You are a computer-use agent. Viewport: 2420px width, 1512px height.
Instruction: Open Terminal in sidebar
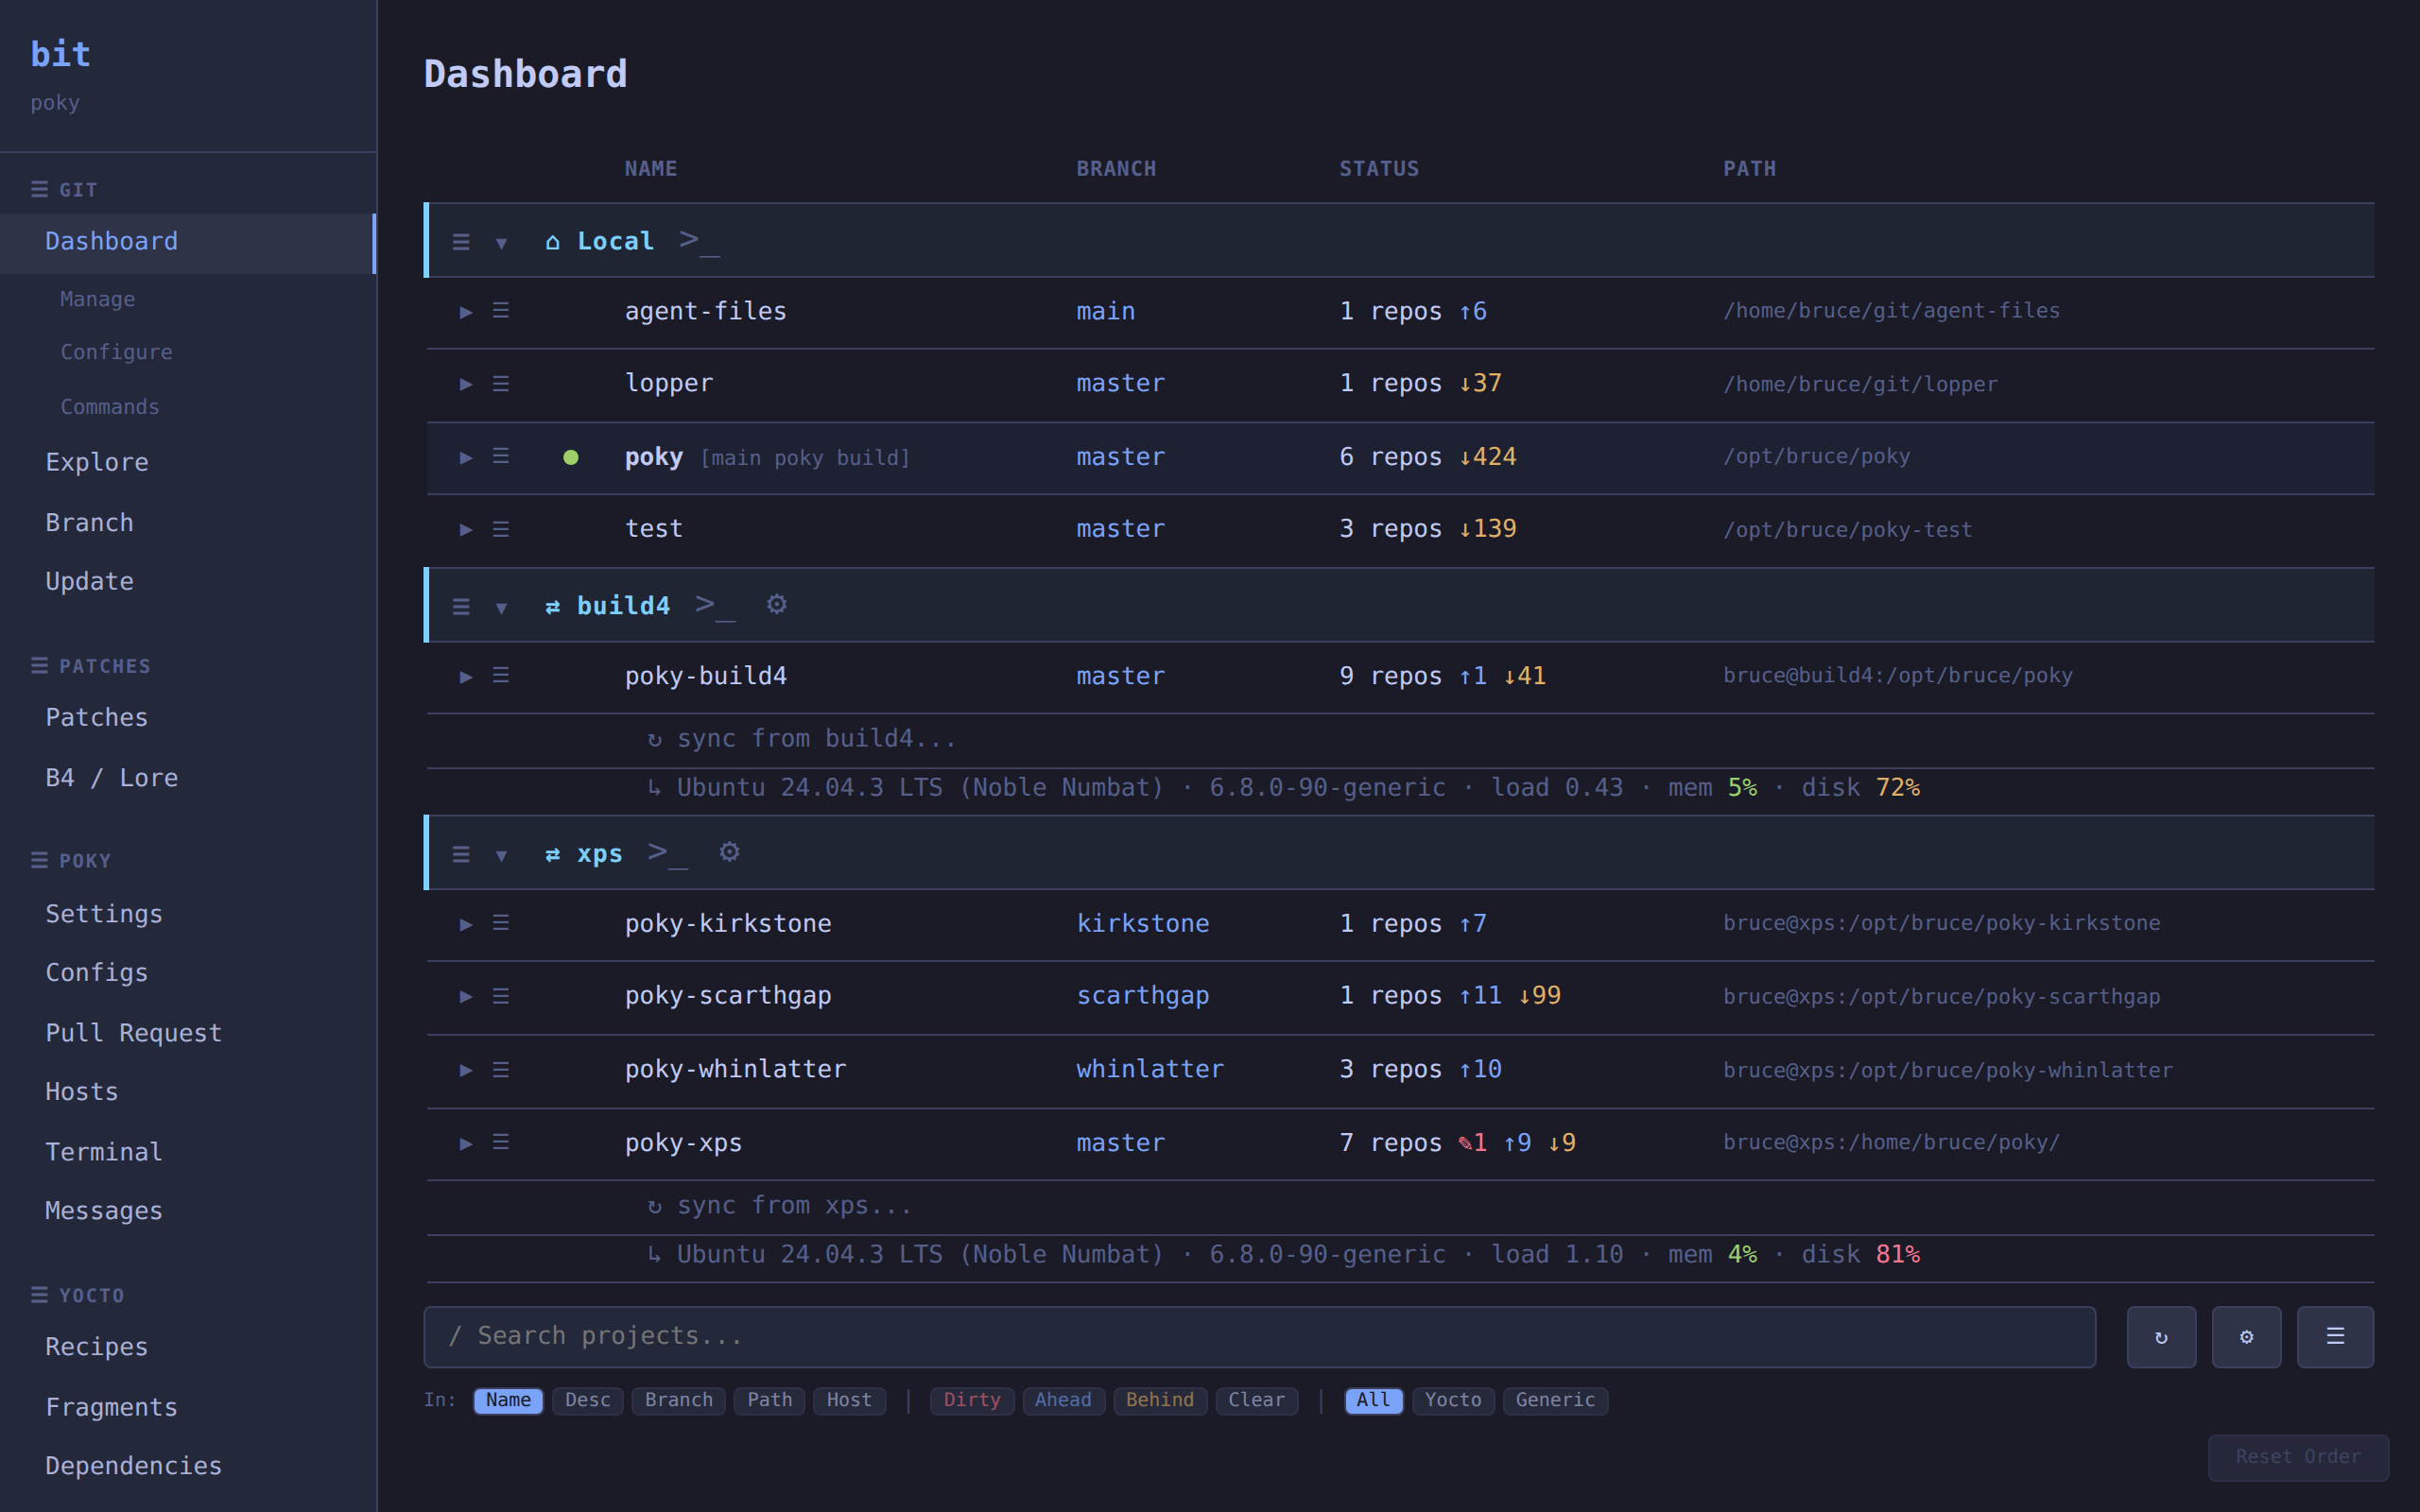point(104,1151)
